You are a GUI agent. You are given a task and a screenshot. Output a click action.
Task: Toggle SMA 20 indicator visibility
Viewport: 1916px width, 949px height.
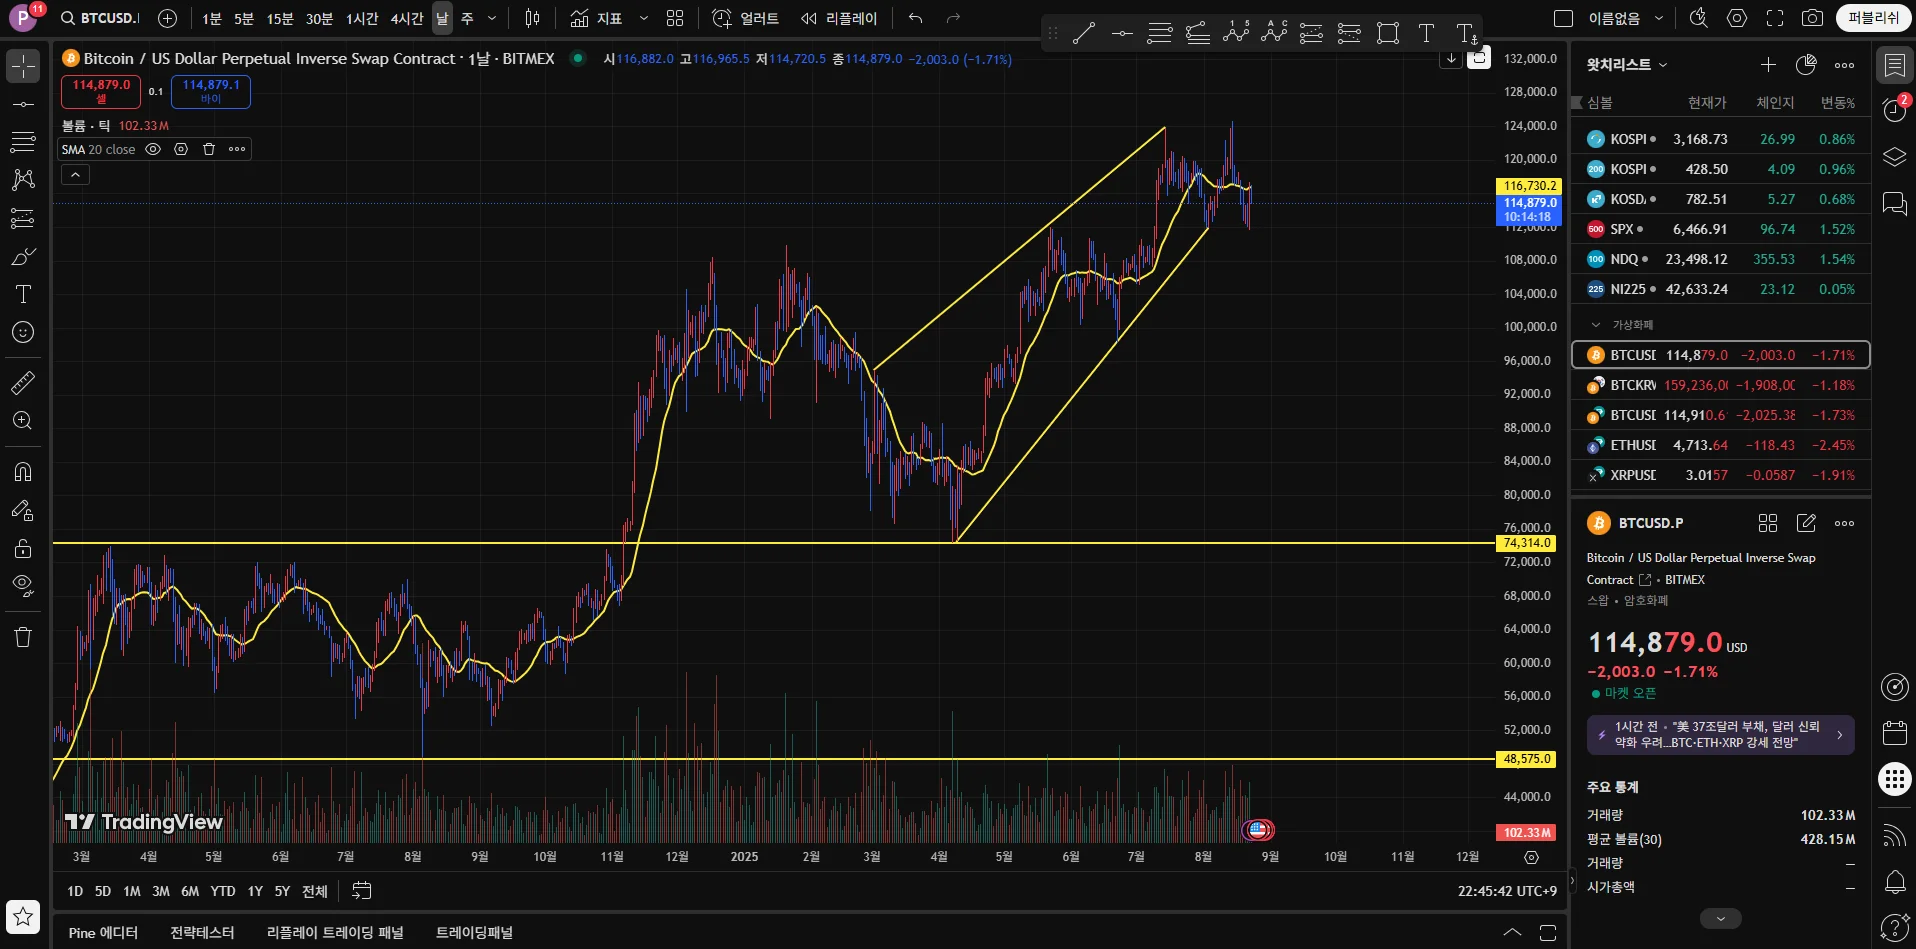click(153, 149)
